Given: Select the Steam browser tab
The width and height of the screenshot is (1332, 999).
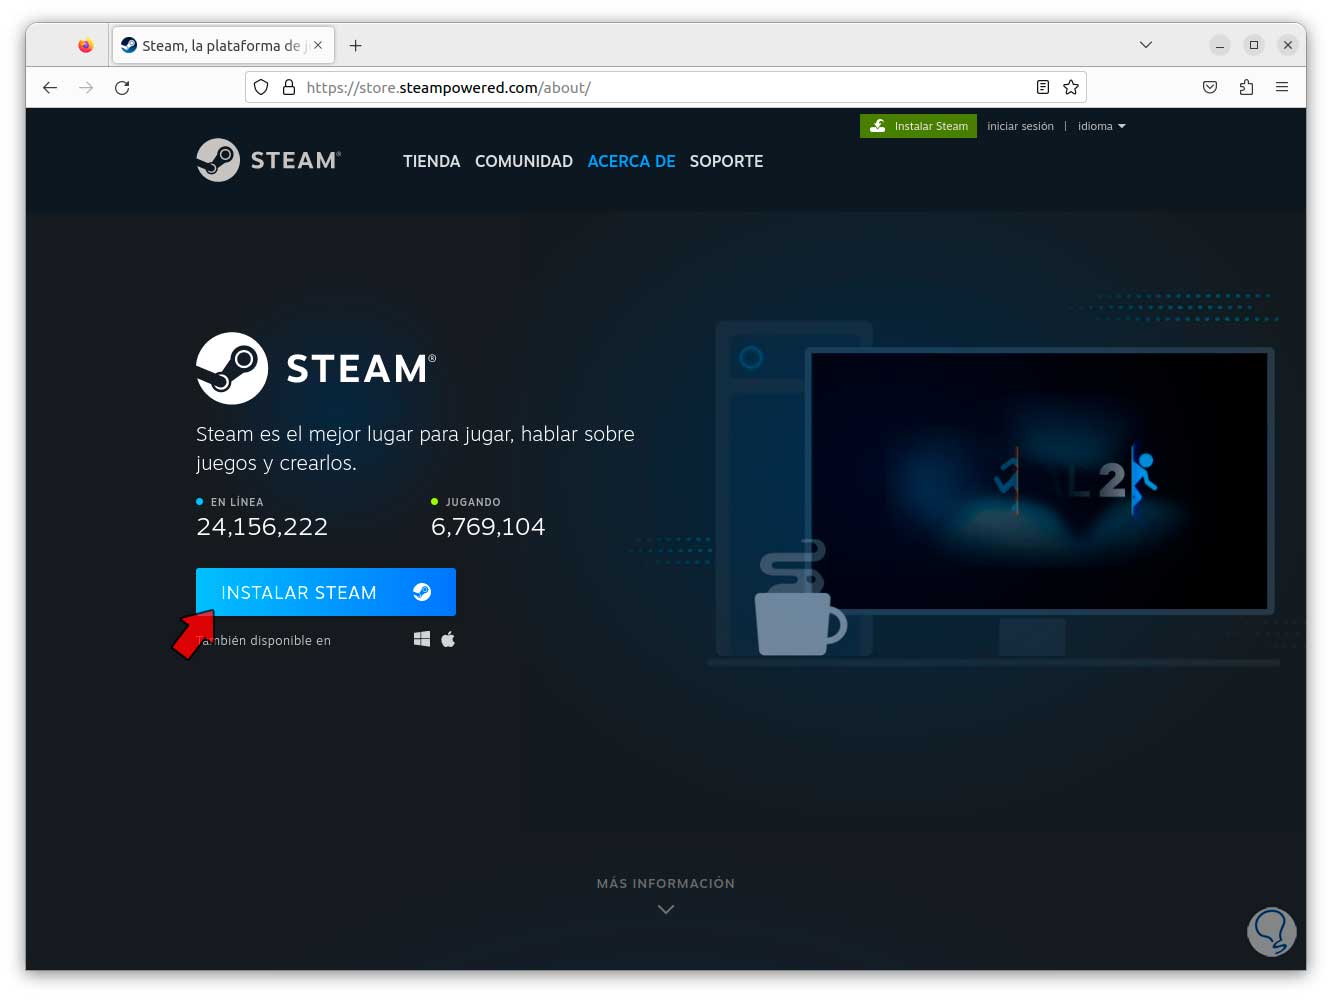Looking at the screenshot, I should (223, 46).
